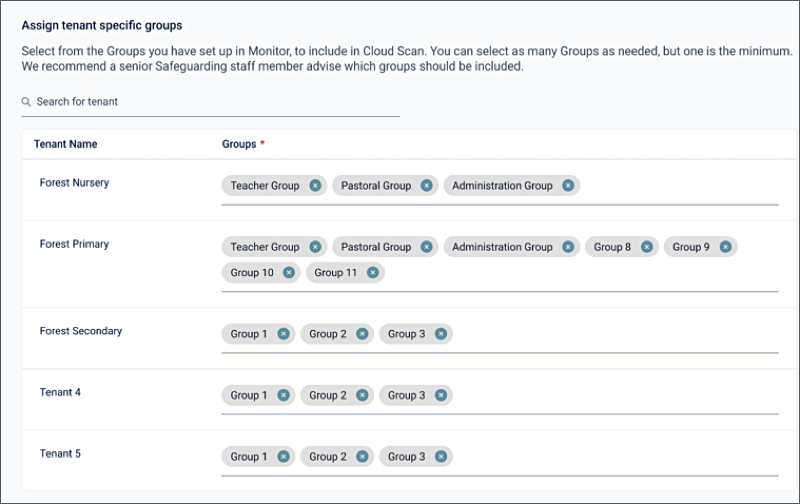Remove Group 2 from Tenant 4
This screenshot has width=800, height=504.
point(362,395)
